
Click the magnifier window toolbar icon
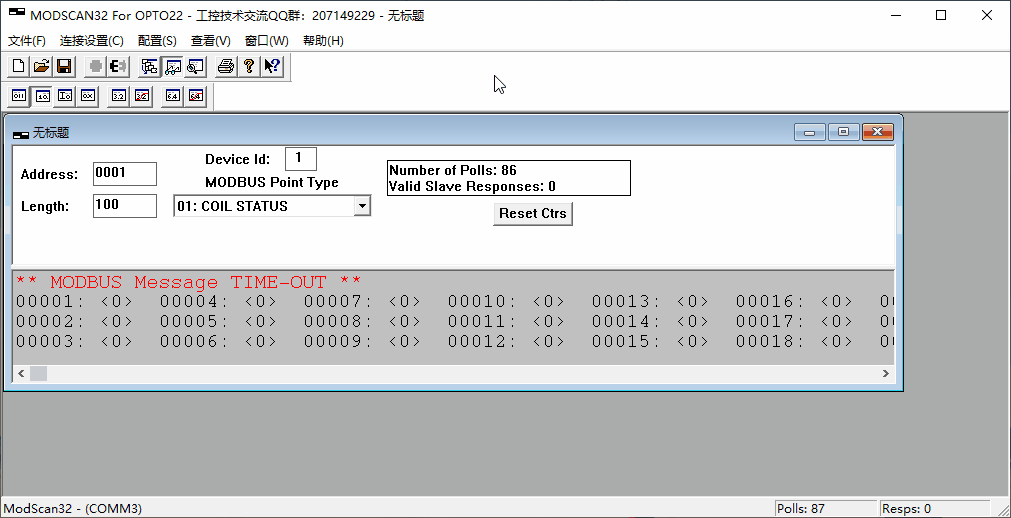tap(195, 67)
